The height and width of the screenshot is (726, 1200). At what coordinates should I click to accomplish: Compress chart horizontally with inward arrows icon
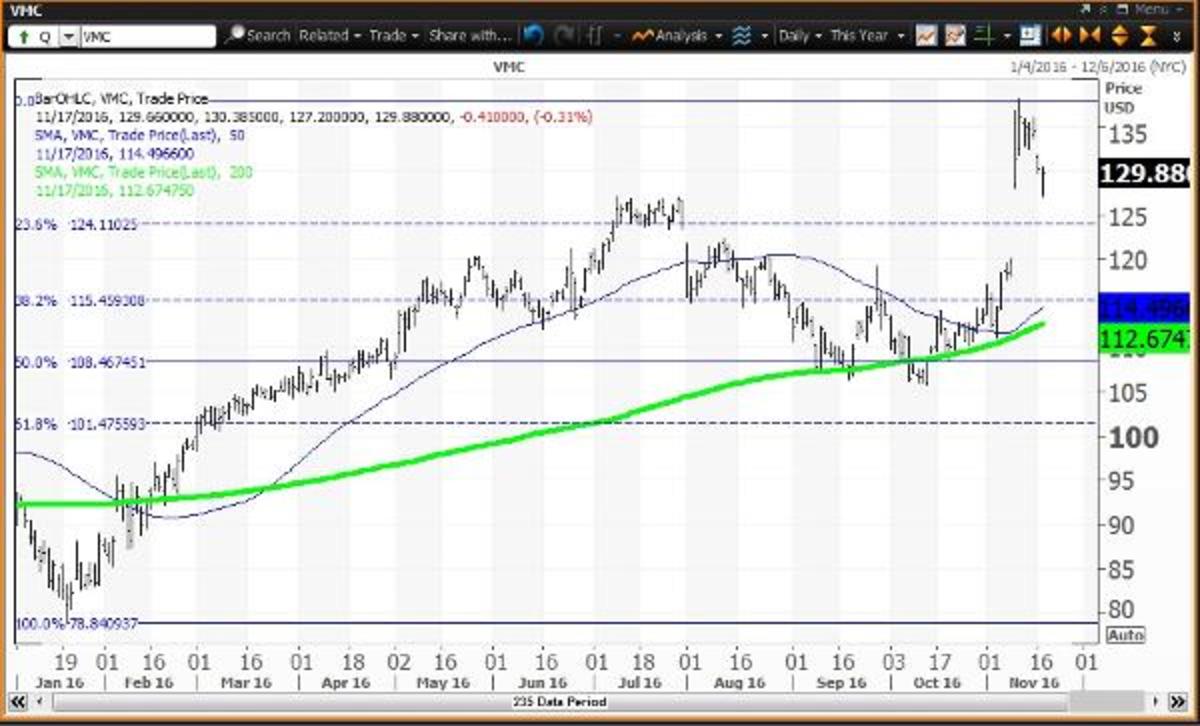1091,36
